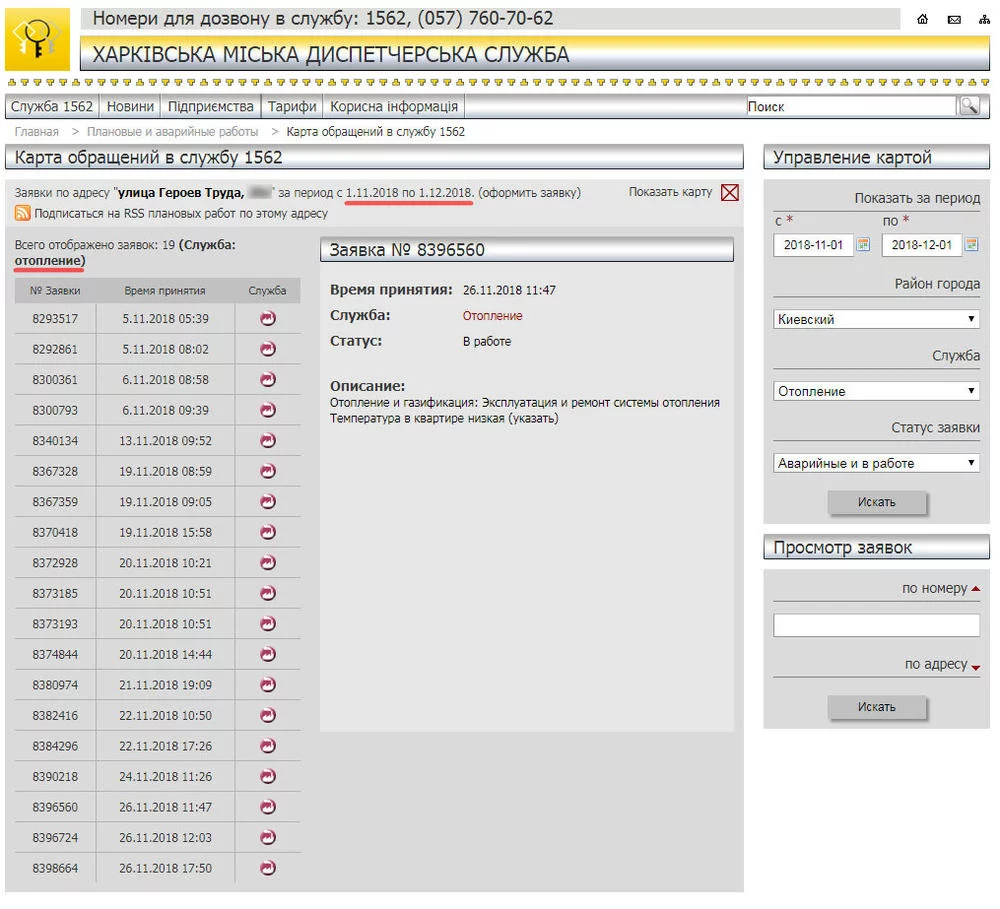This screenshot has height=909, width=1000.
Task: Click the search magnifier icon
Action: (968, 106)
